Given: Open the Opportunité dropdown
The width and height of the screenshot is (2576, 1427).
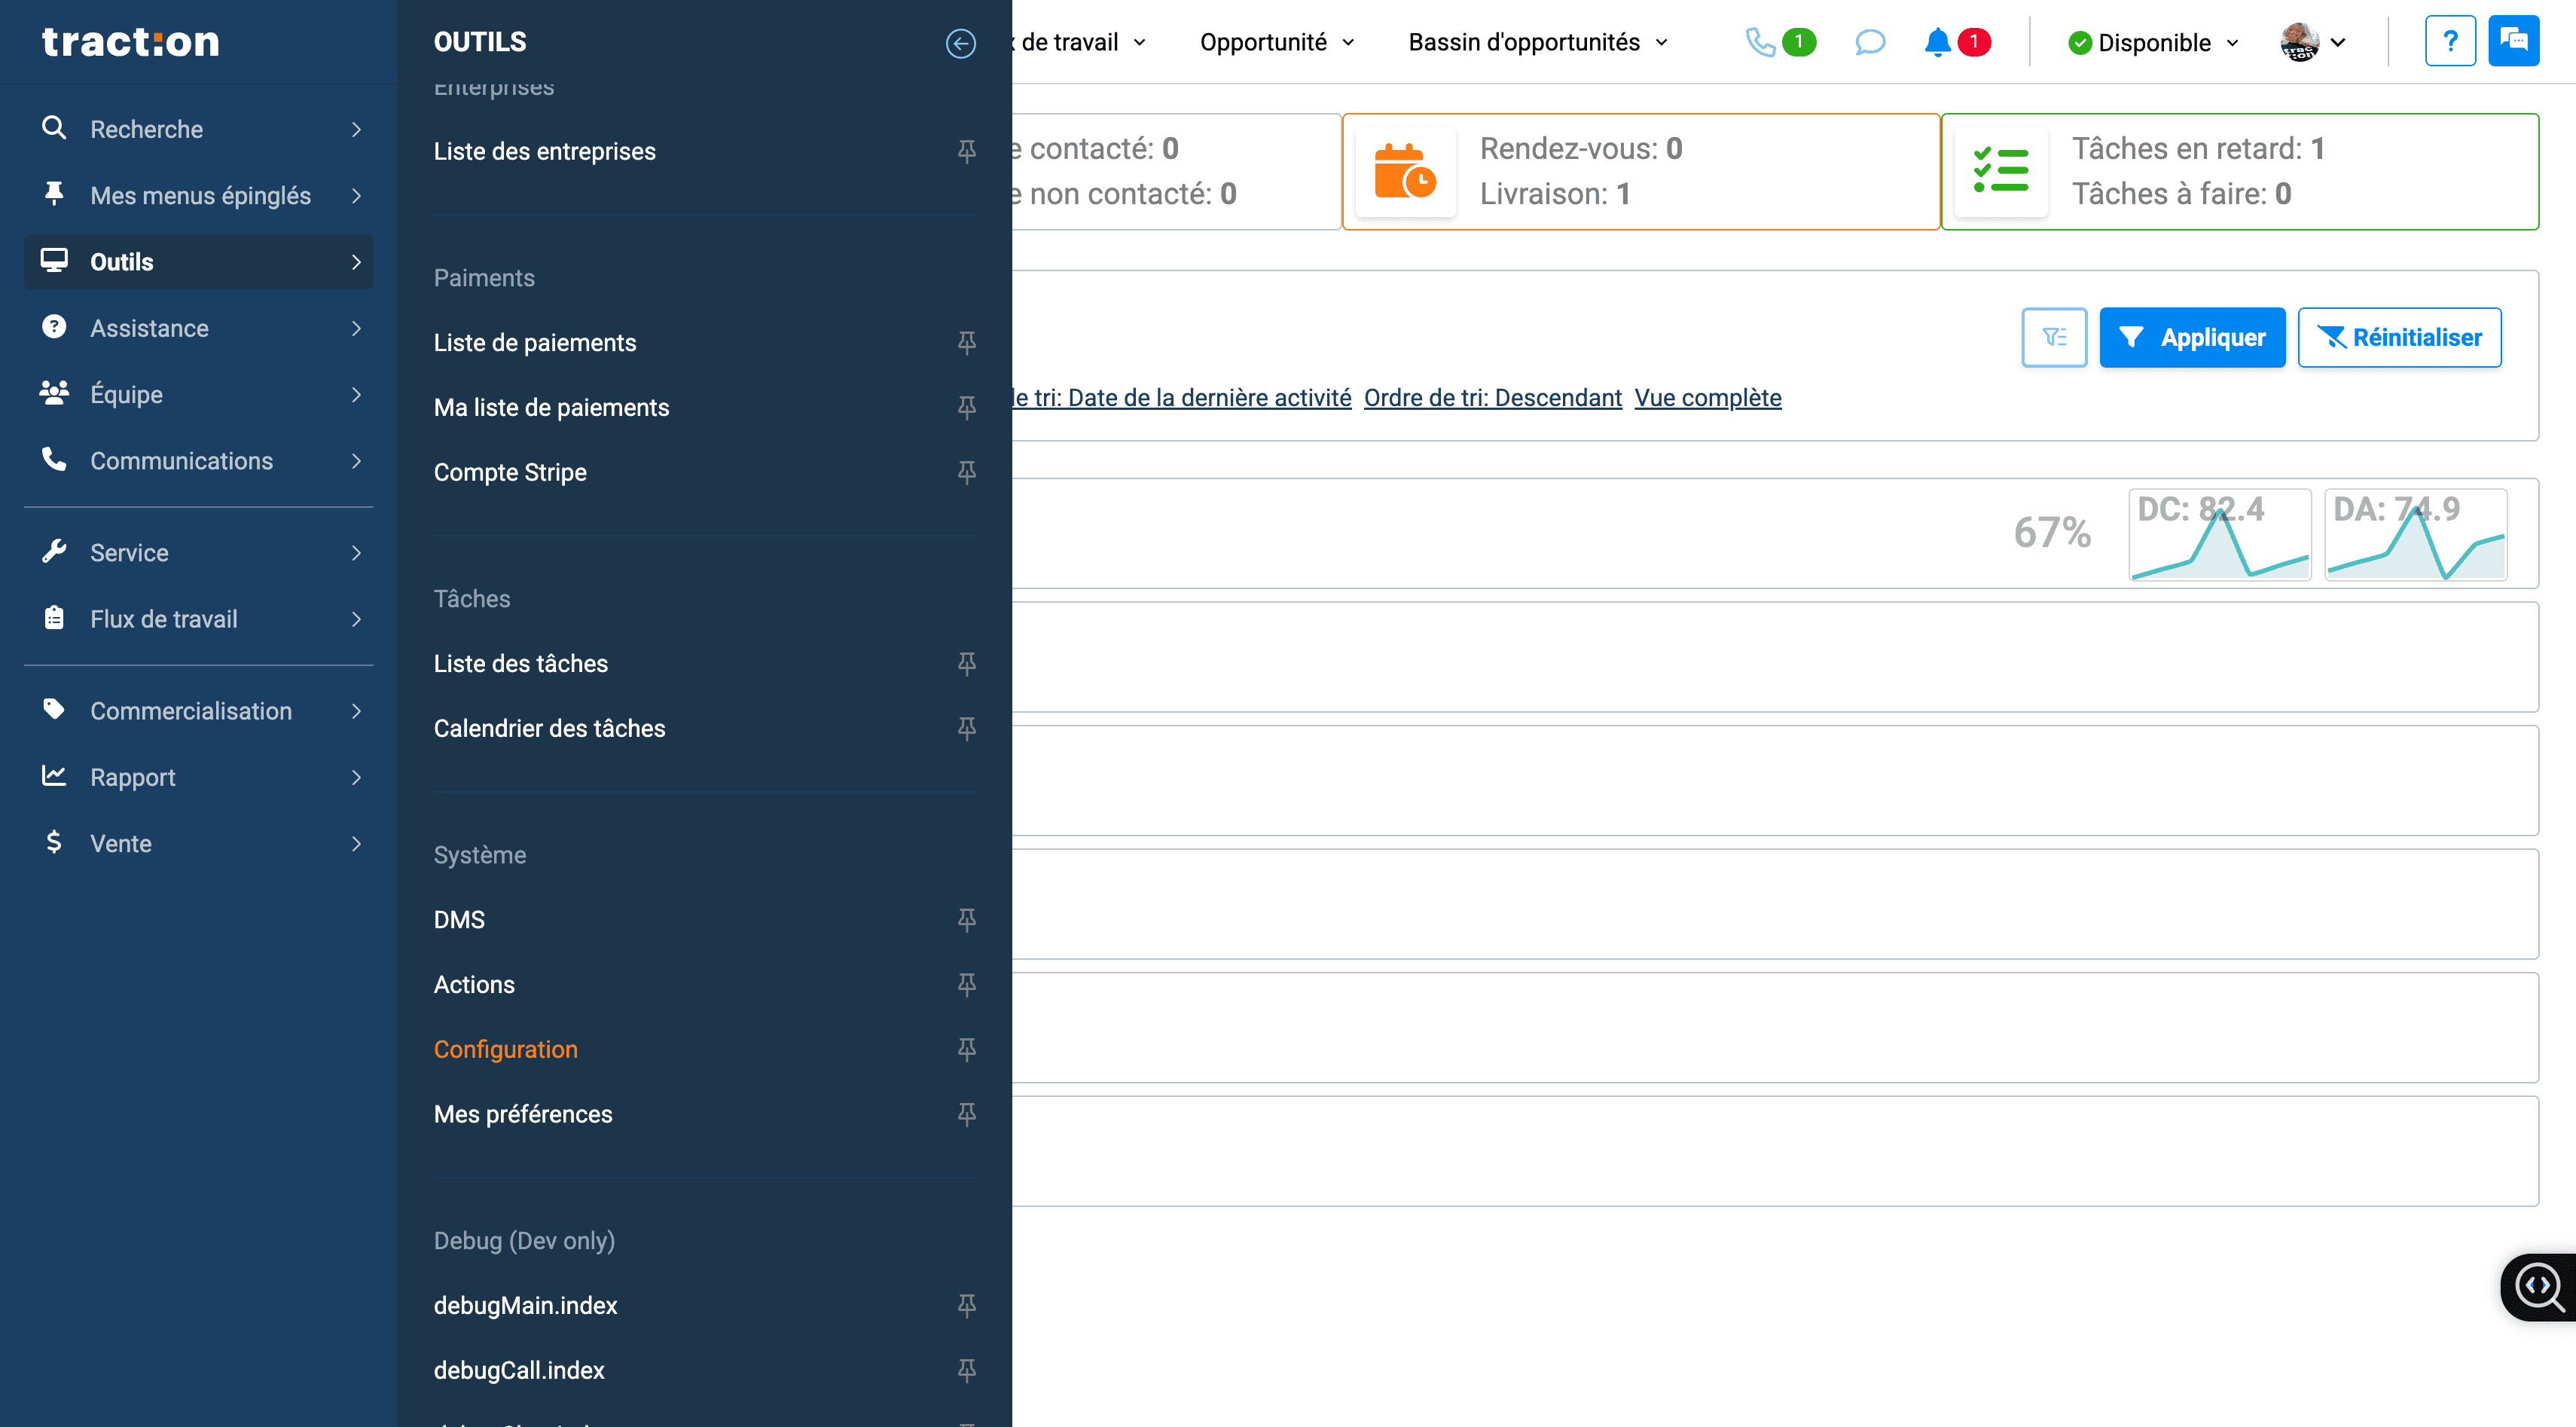Looking at the screenshot, I should click(1277, 43).
